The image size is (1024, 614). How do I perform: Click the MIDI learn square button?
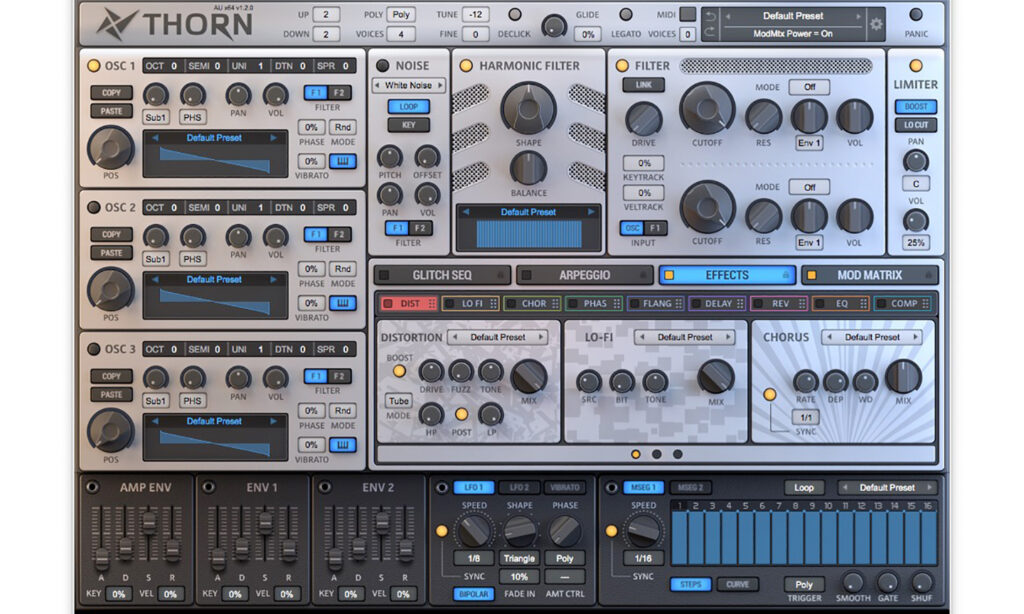[688, 14]
